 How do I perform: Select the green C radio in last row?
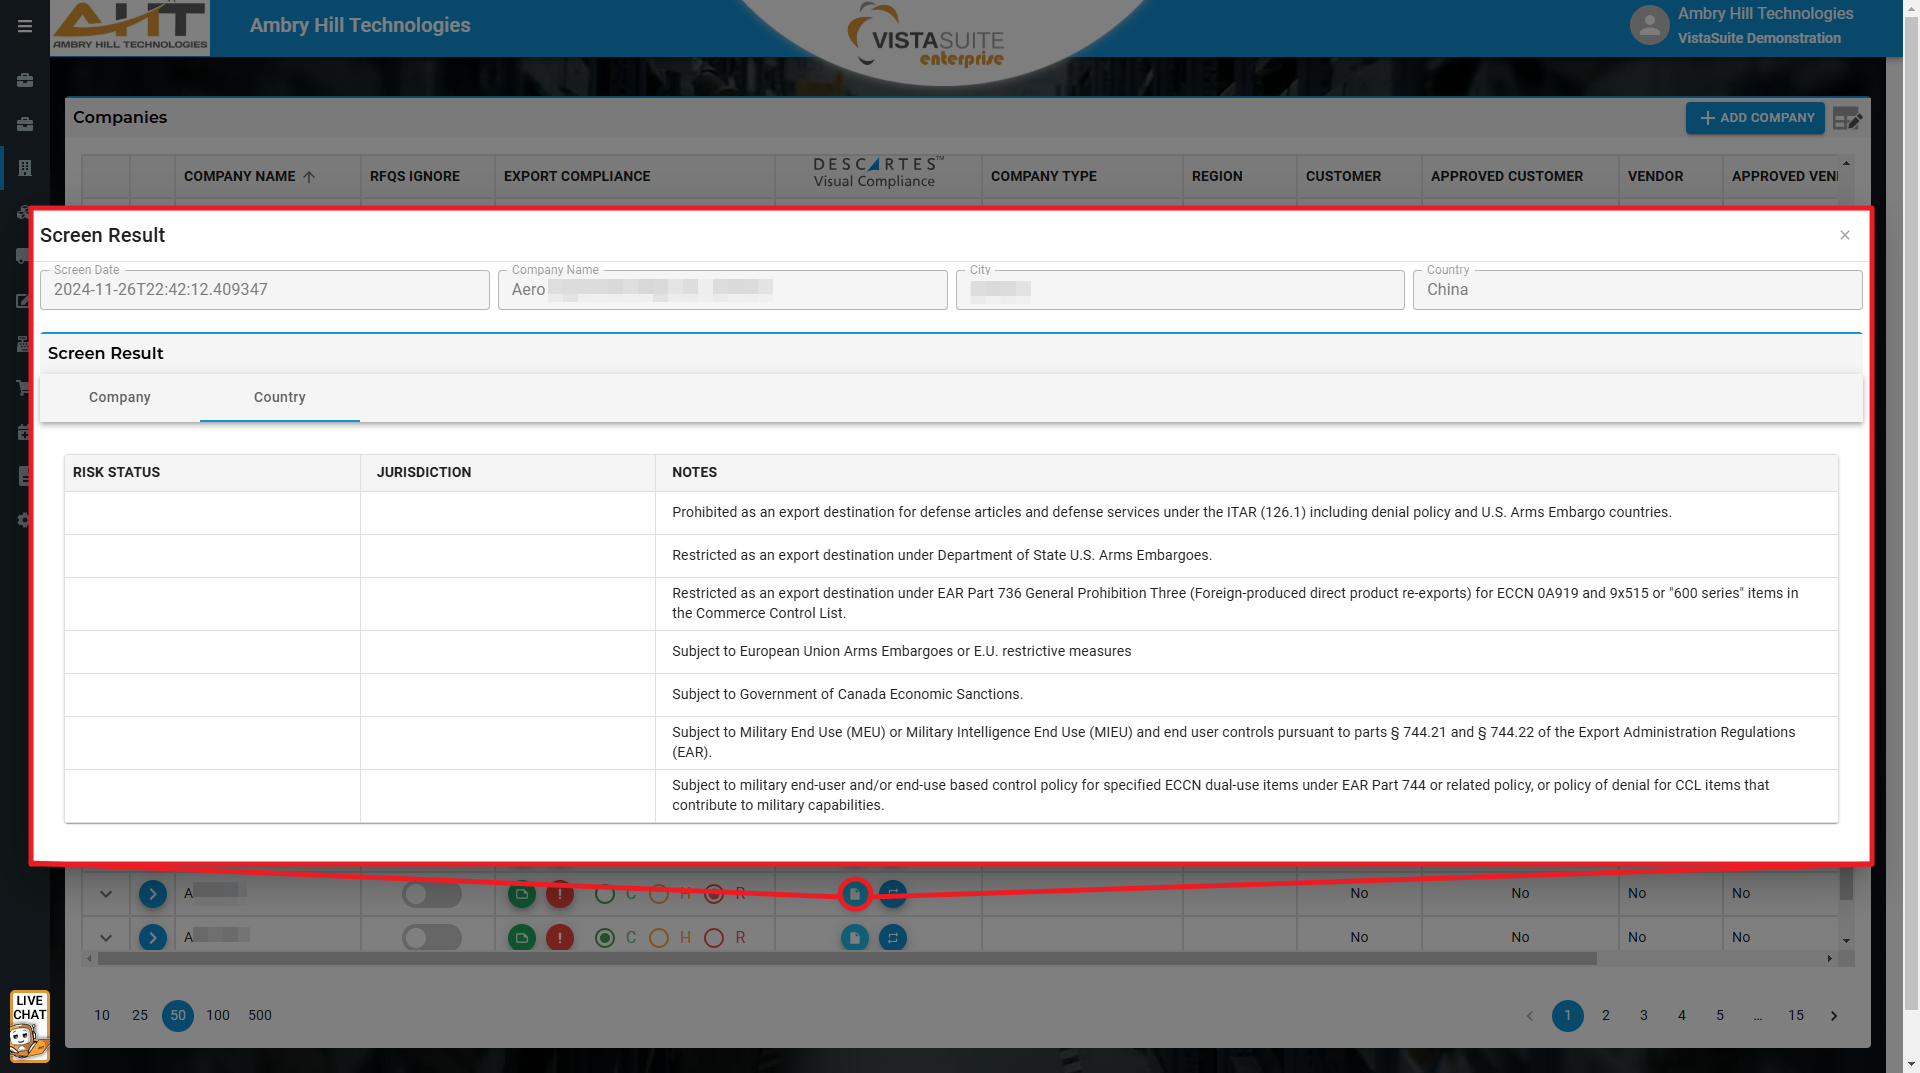point(604,938)
